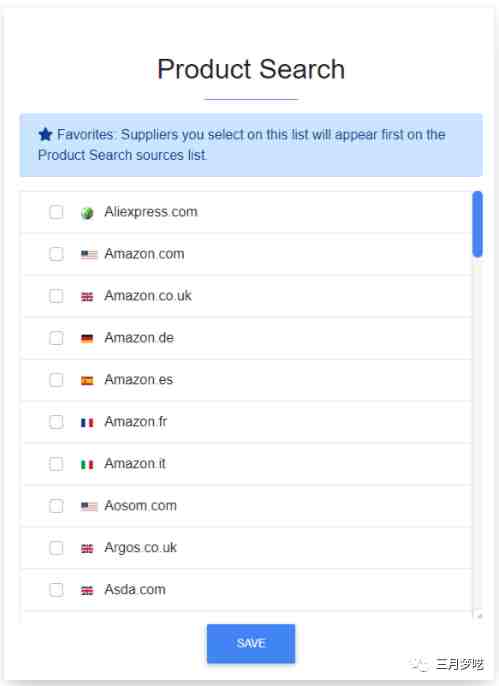The width and height of the screenshot is (499, 686).
Task: Click the Italian flag icon beside Amazon.it
Action: pyautogui.click(x=87, y=465)
